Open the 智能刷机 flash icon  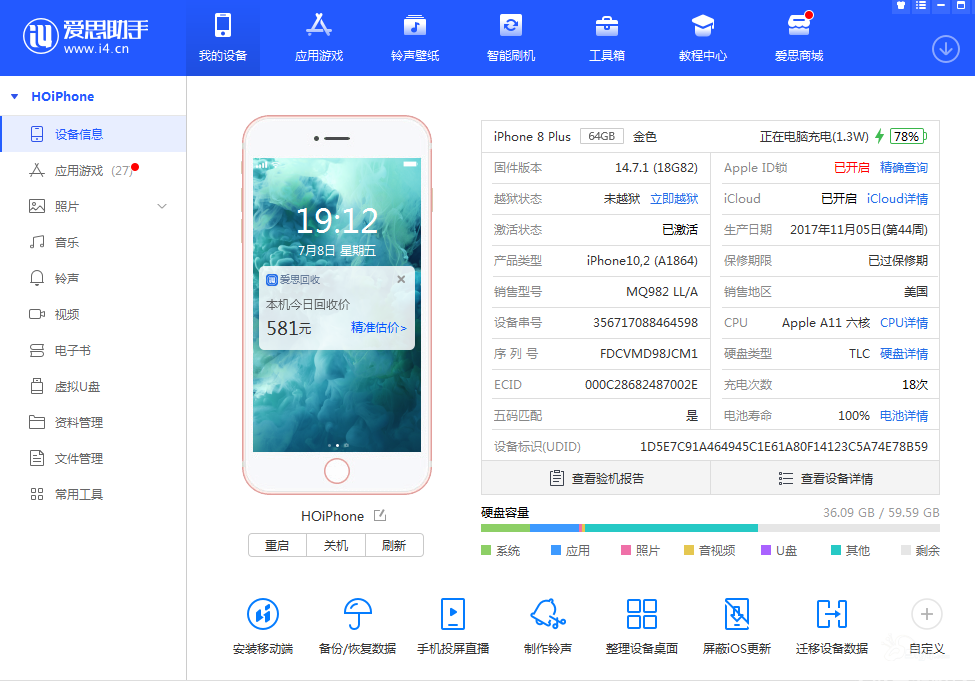[x=511, y=25]
